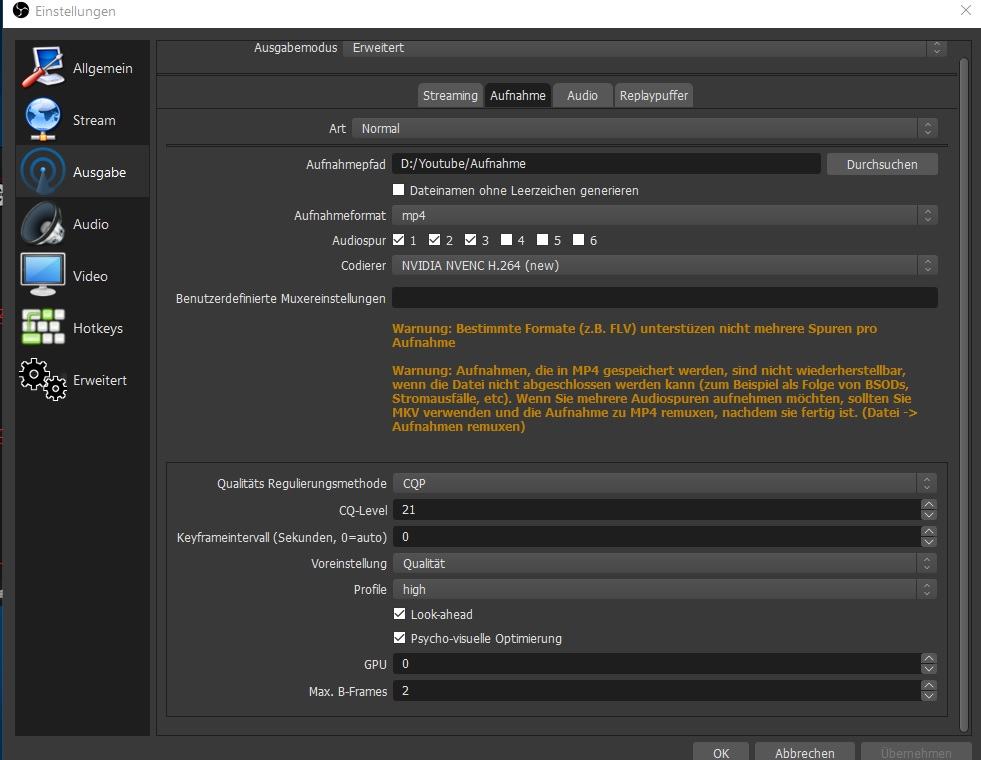Viewport: 981px width, 760px height.
Task: Click the OK button
Action: 721,752
